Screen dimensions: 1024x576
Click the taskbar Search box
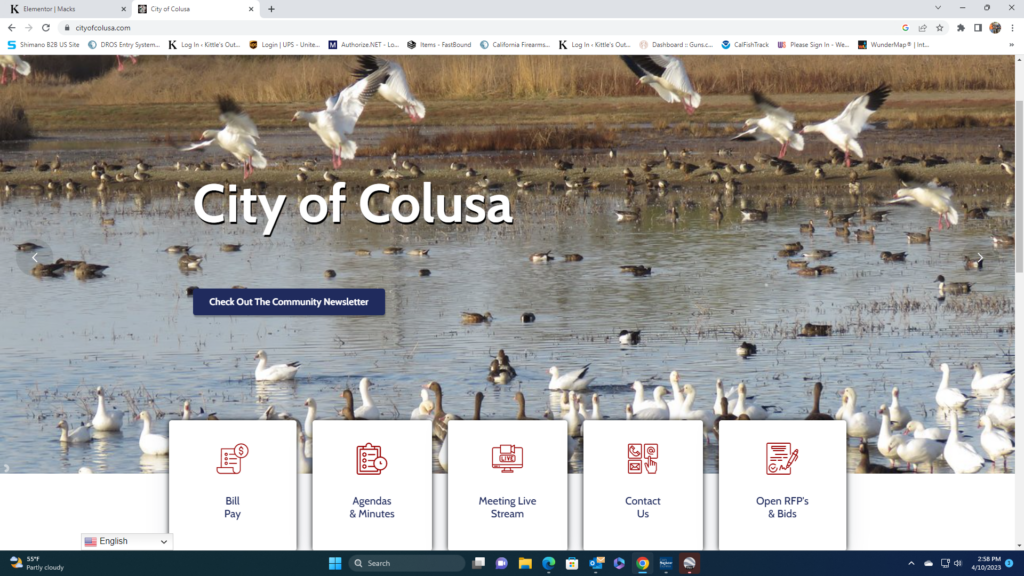click(406, 563)
